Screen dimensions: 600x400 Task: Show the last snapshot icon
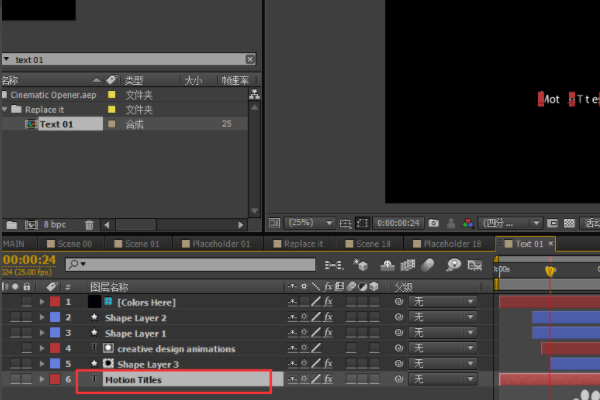coord(451,223)
